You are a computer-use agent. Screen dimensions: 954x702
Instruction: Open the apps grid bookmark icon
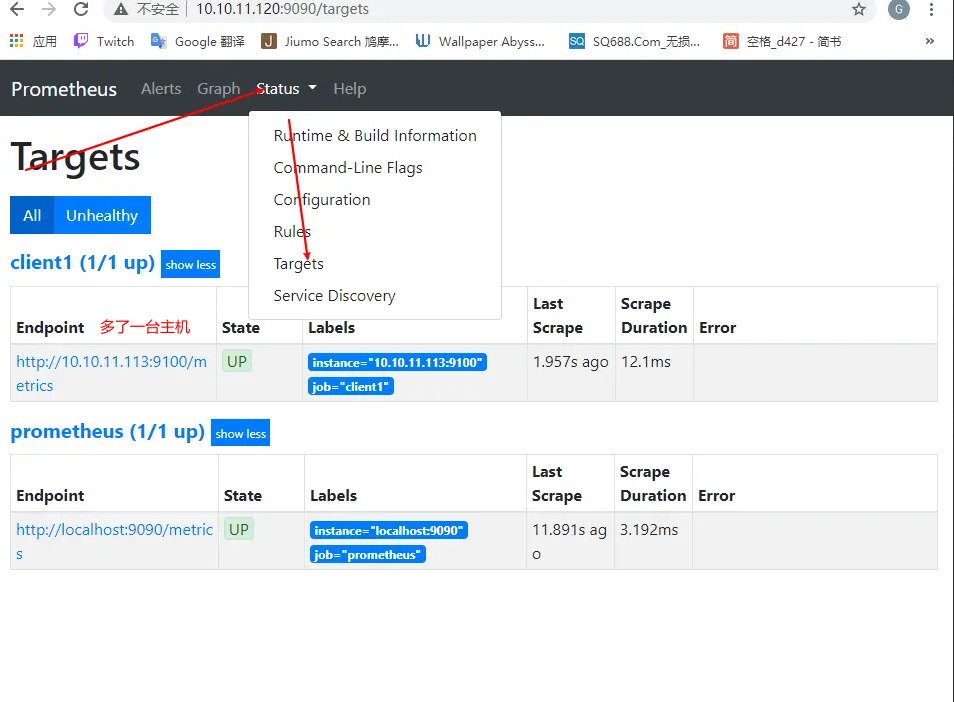[16, 41]
